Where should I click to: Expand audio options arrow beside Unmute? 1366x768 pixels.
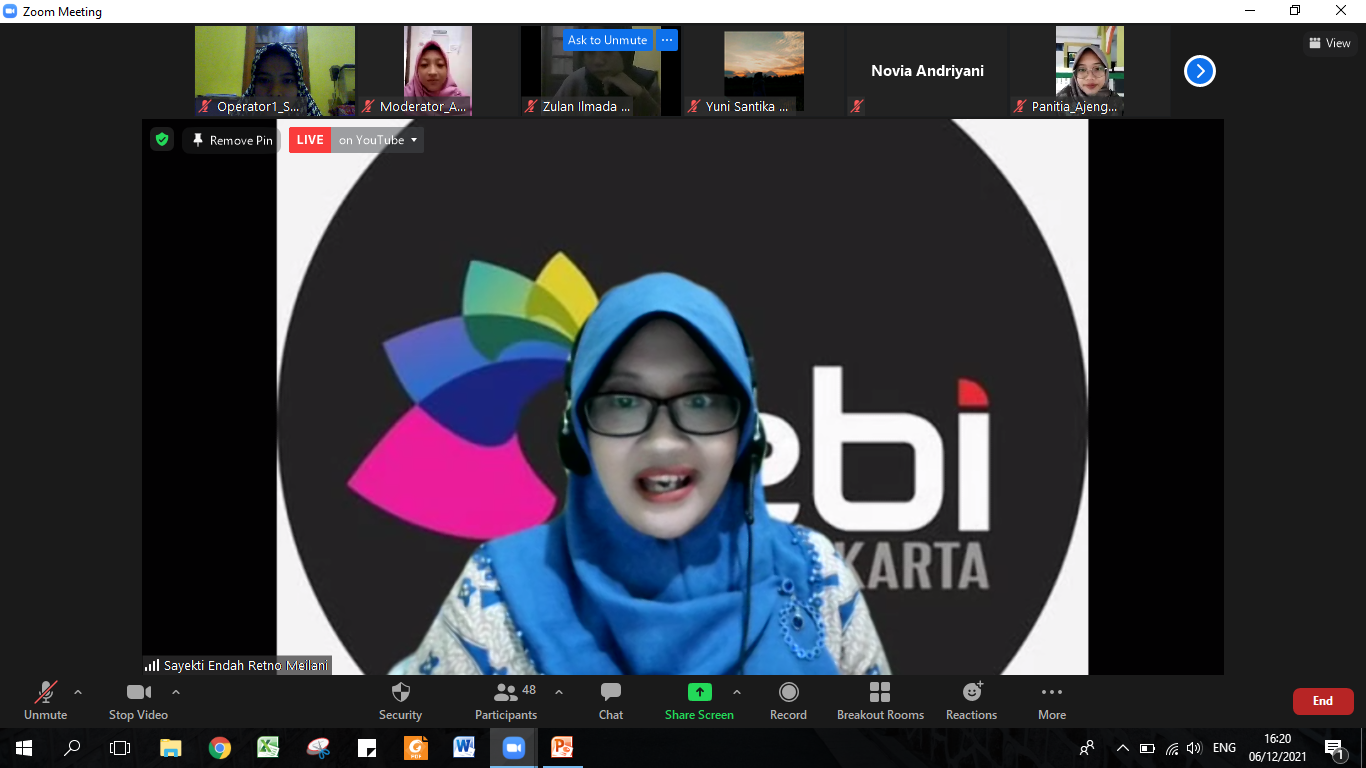[x=78, y=692]
